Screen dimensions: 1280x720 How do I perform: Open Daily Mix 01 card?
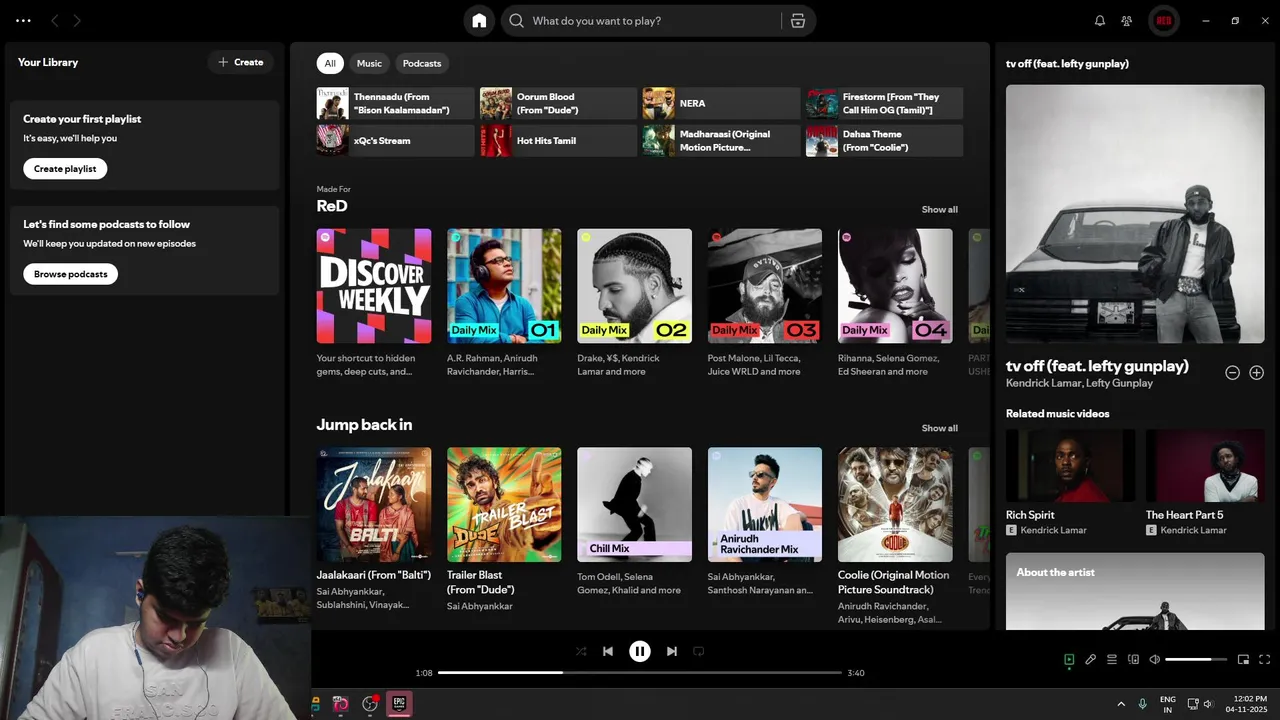[x=504, y=303]
